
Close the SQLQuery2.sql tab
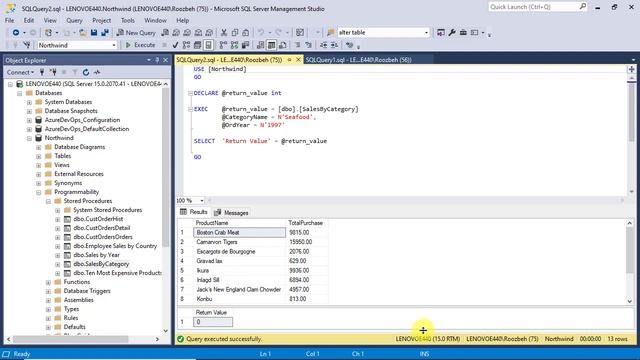coord(298,60)
